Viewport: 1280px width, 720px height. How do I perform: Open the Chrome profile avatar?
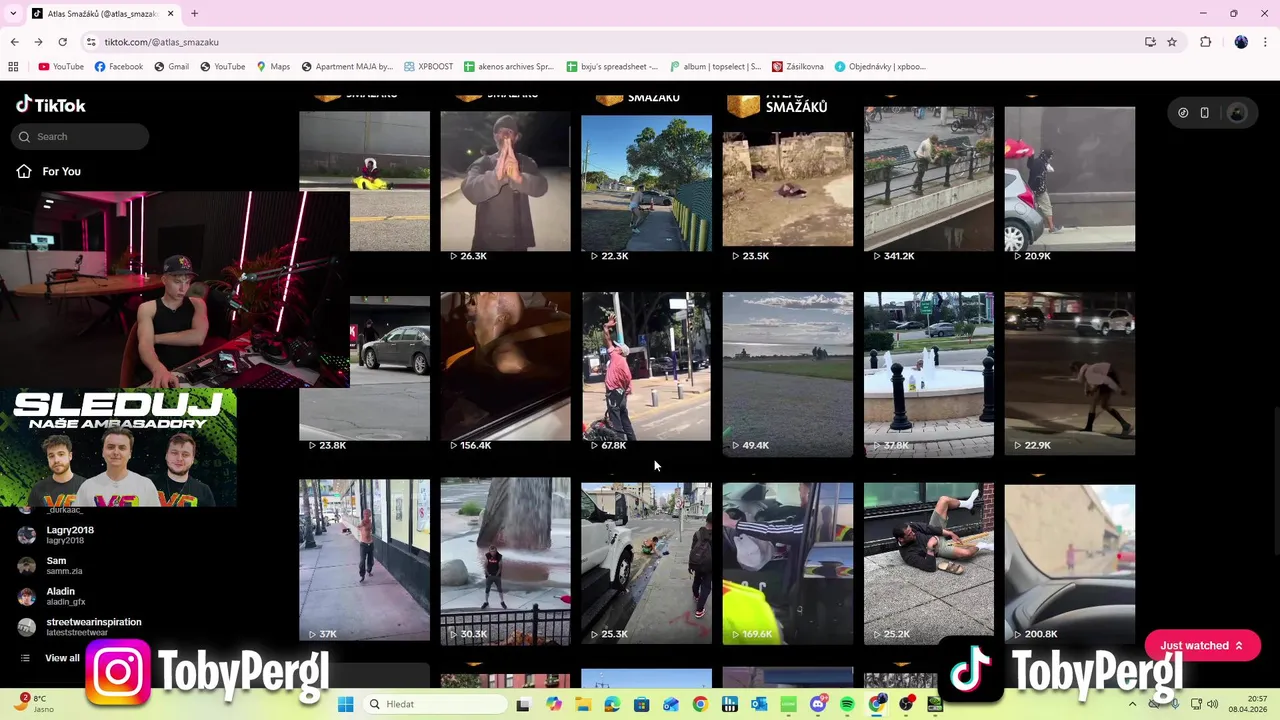[x=1241, y=42]
